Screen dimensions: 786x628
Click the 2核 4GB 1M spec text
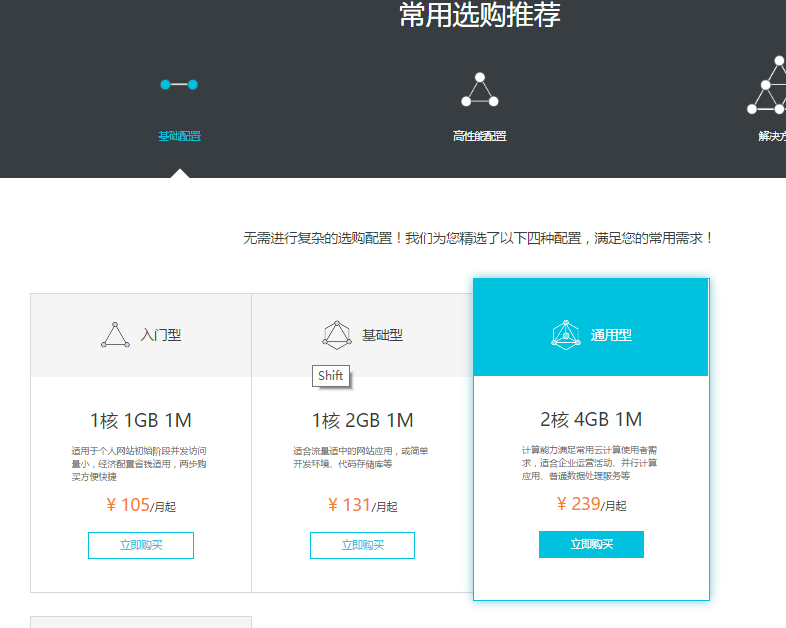click(592, 420)
